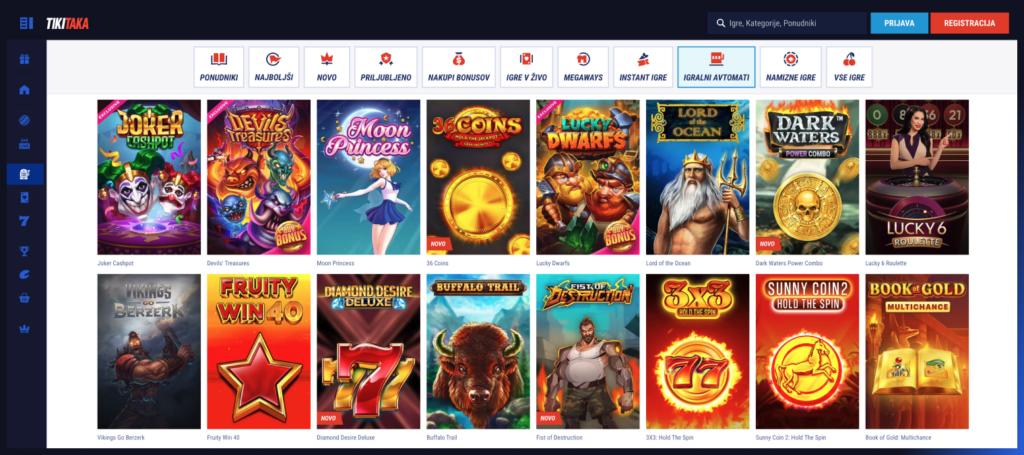Switch to the Novo category
This screenshot has width=1024, height=455.
(x=327, y=67)
